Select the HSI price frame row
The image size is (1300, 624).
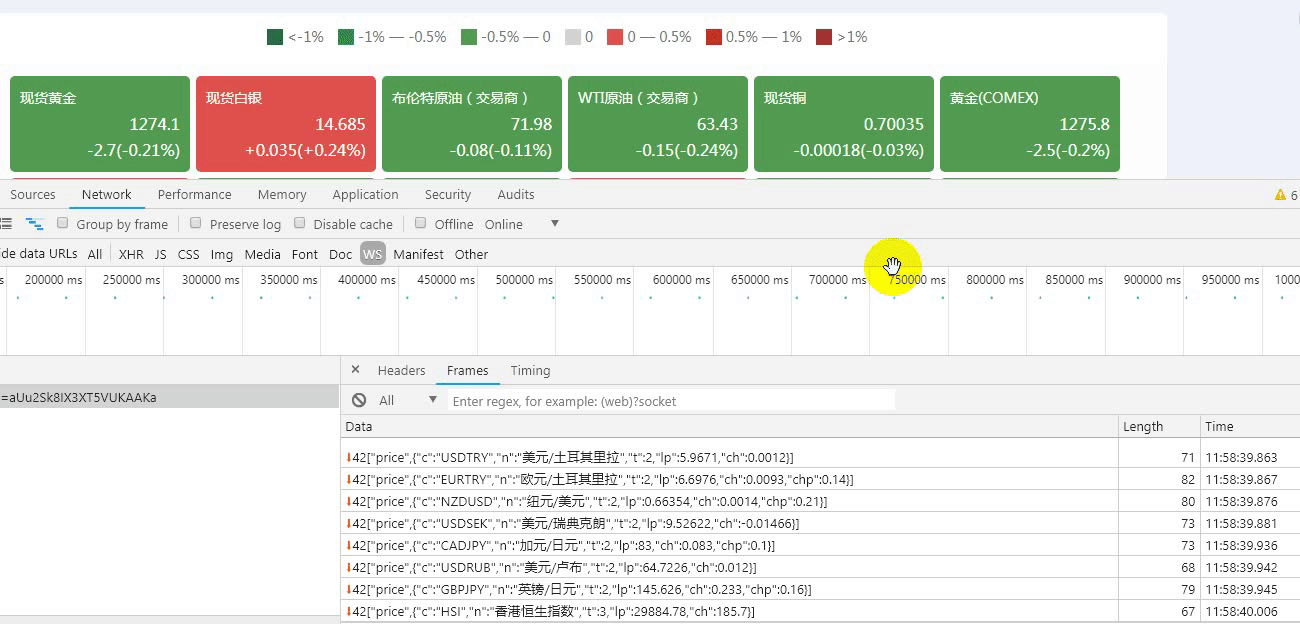[x=820, y=611]
